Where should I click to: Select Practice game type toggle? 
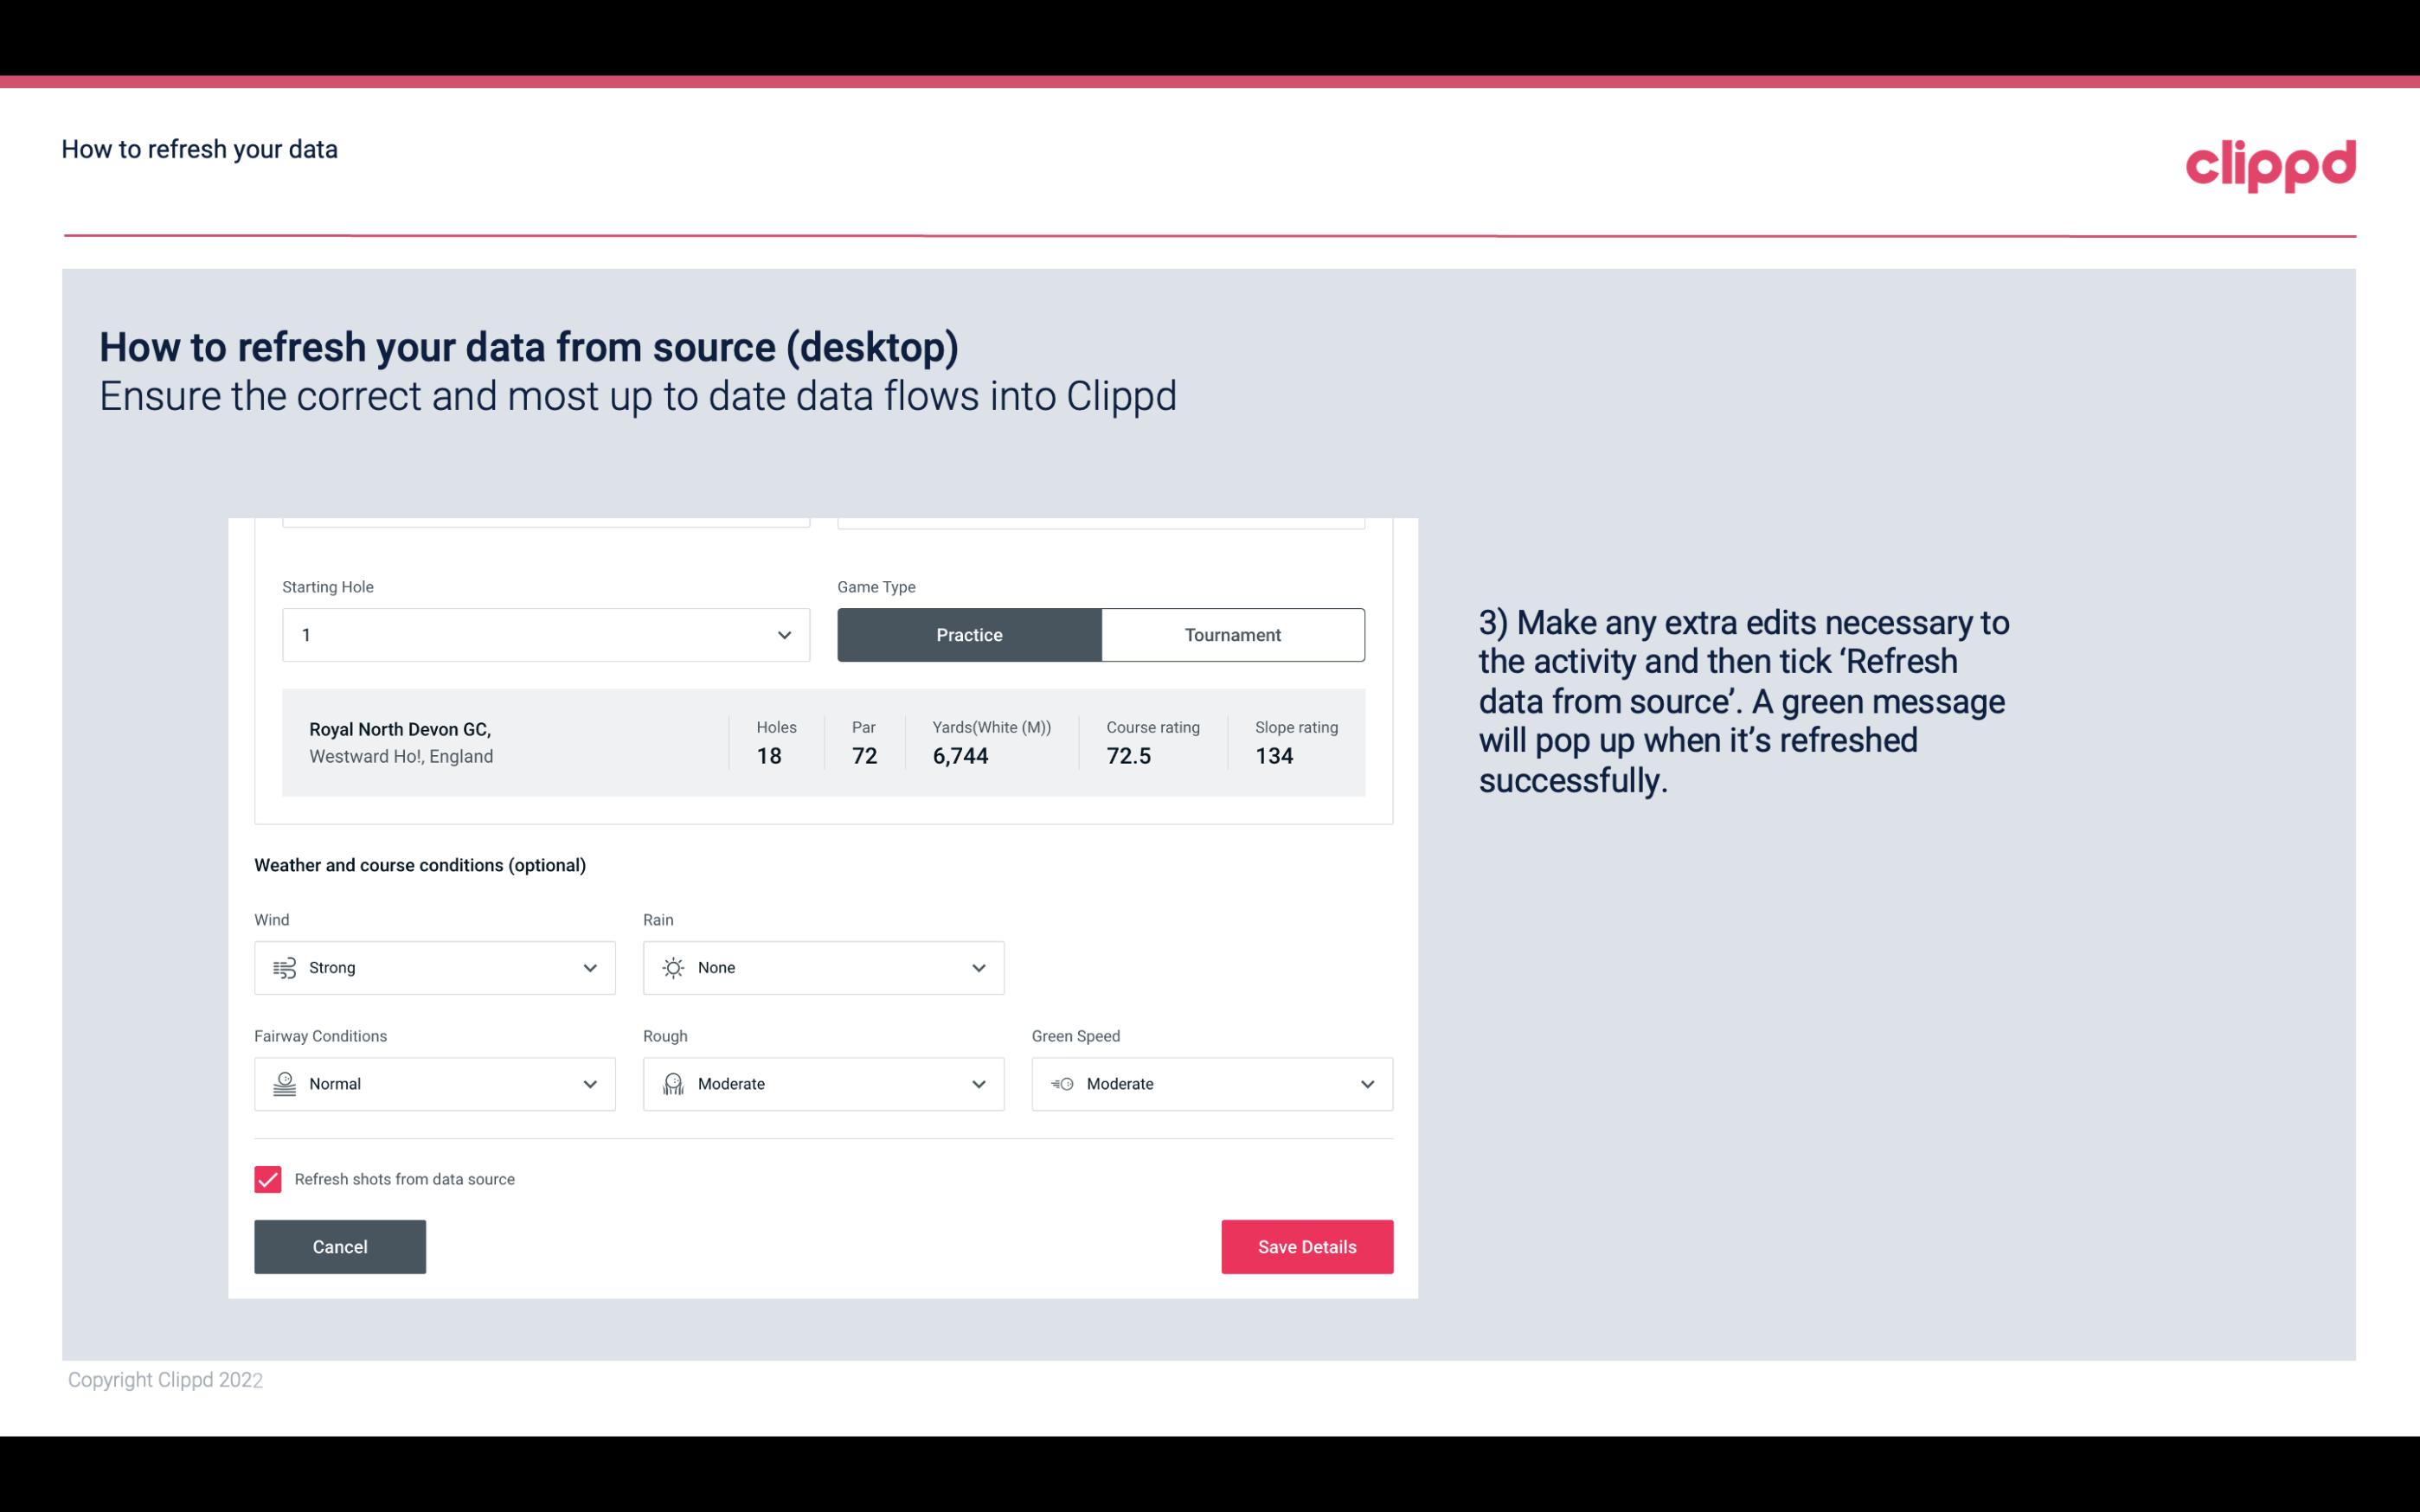(969, 634)
